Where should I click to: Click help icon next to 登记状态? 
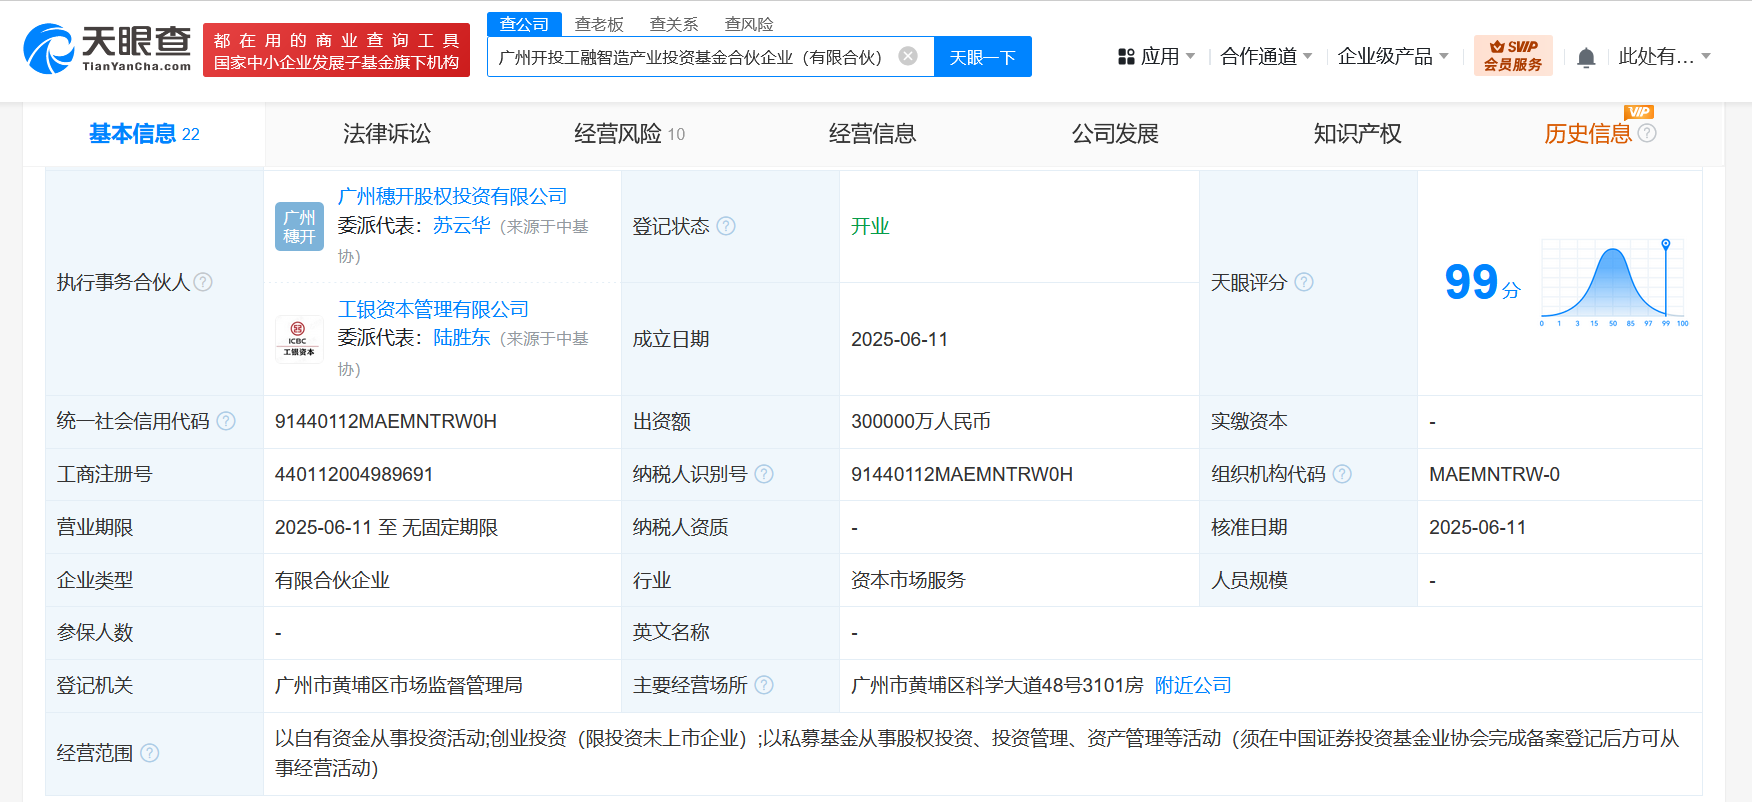tap(726, 226)
